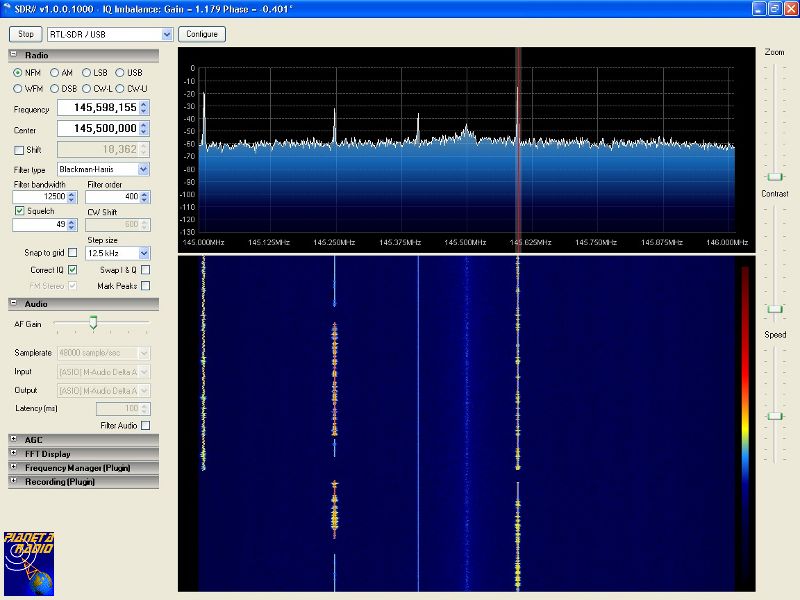800x600 pixels.
Task: Expand the AGC panel
Action: [x=14, y=439]
